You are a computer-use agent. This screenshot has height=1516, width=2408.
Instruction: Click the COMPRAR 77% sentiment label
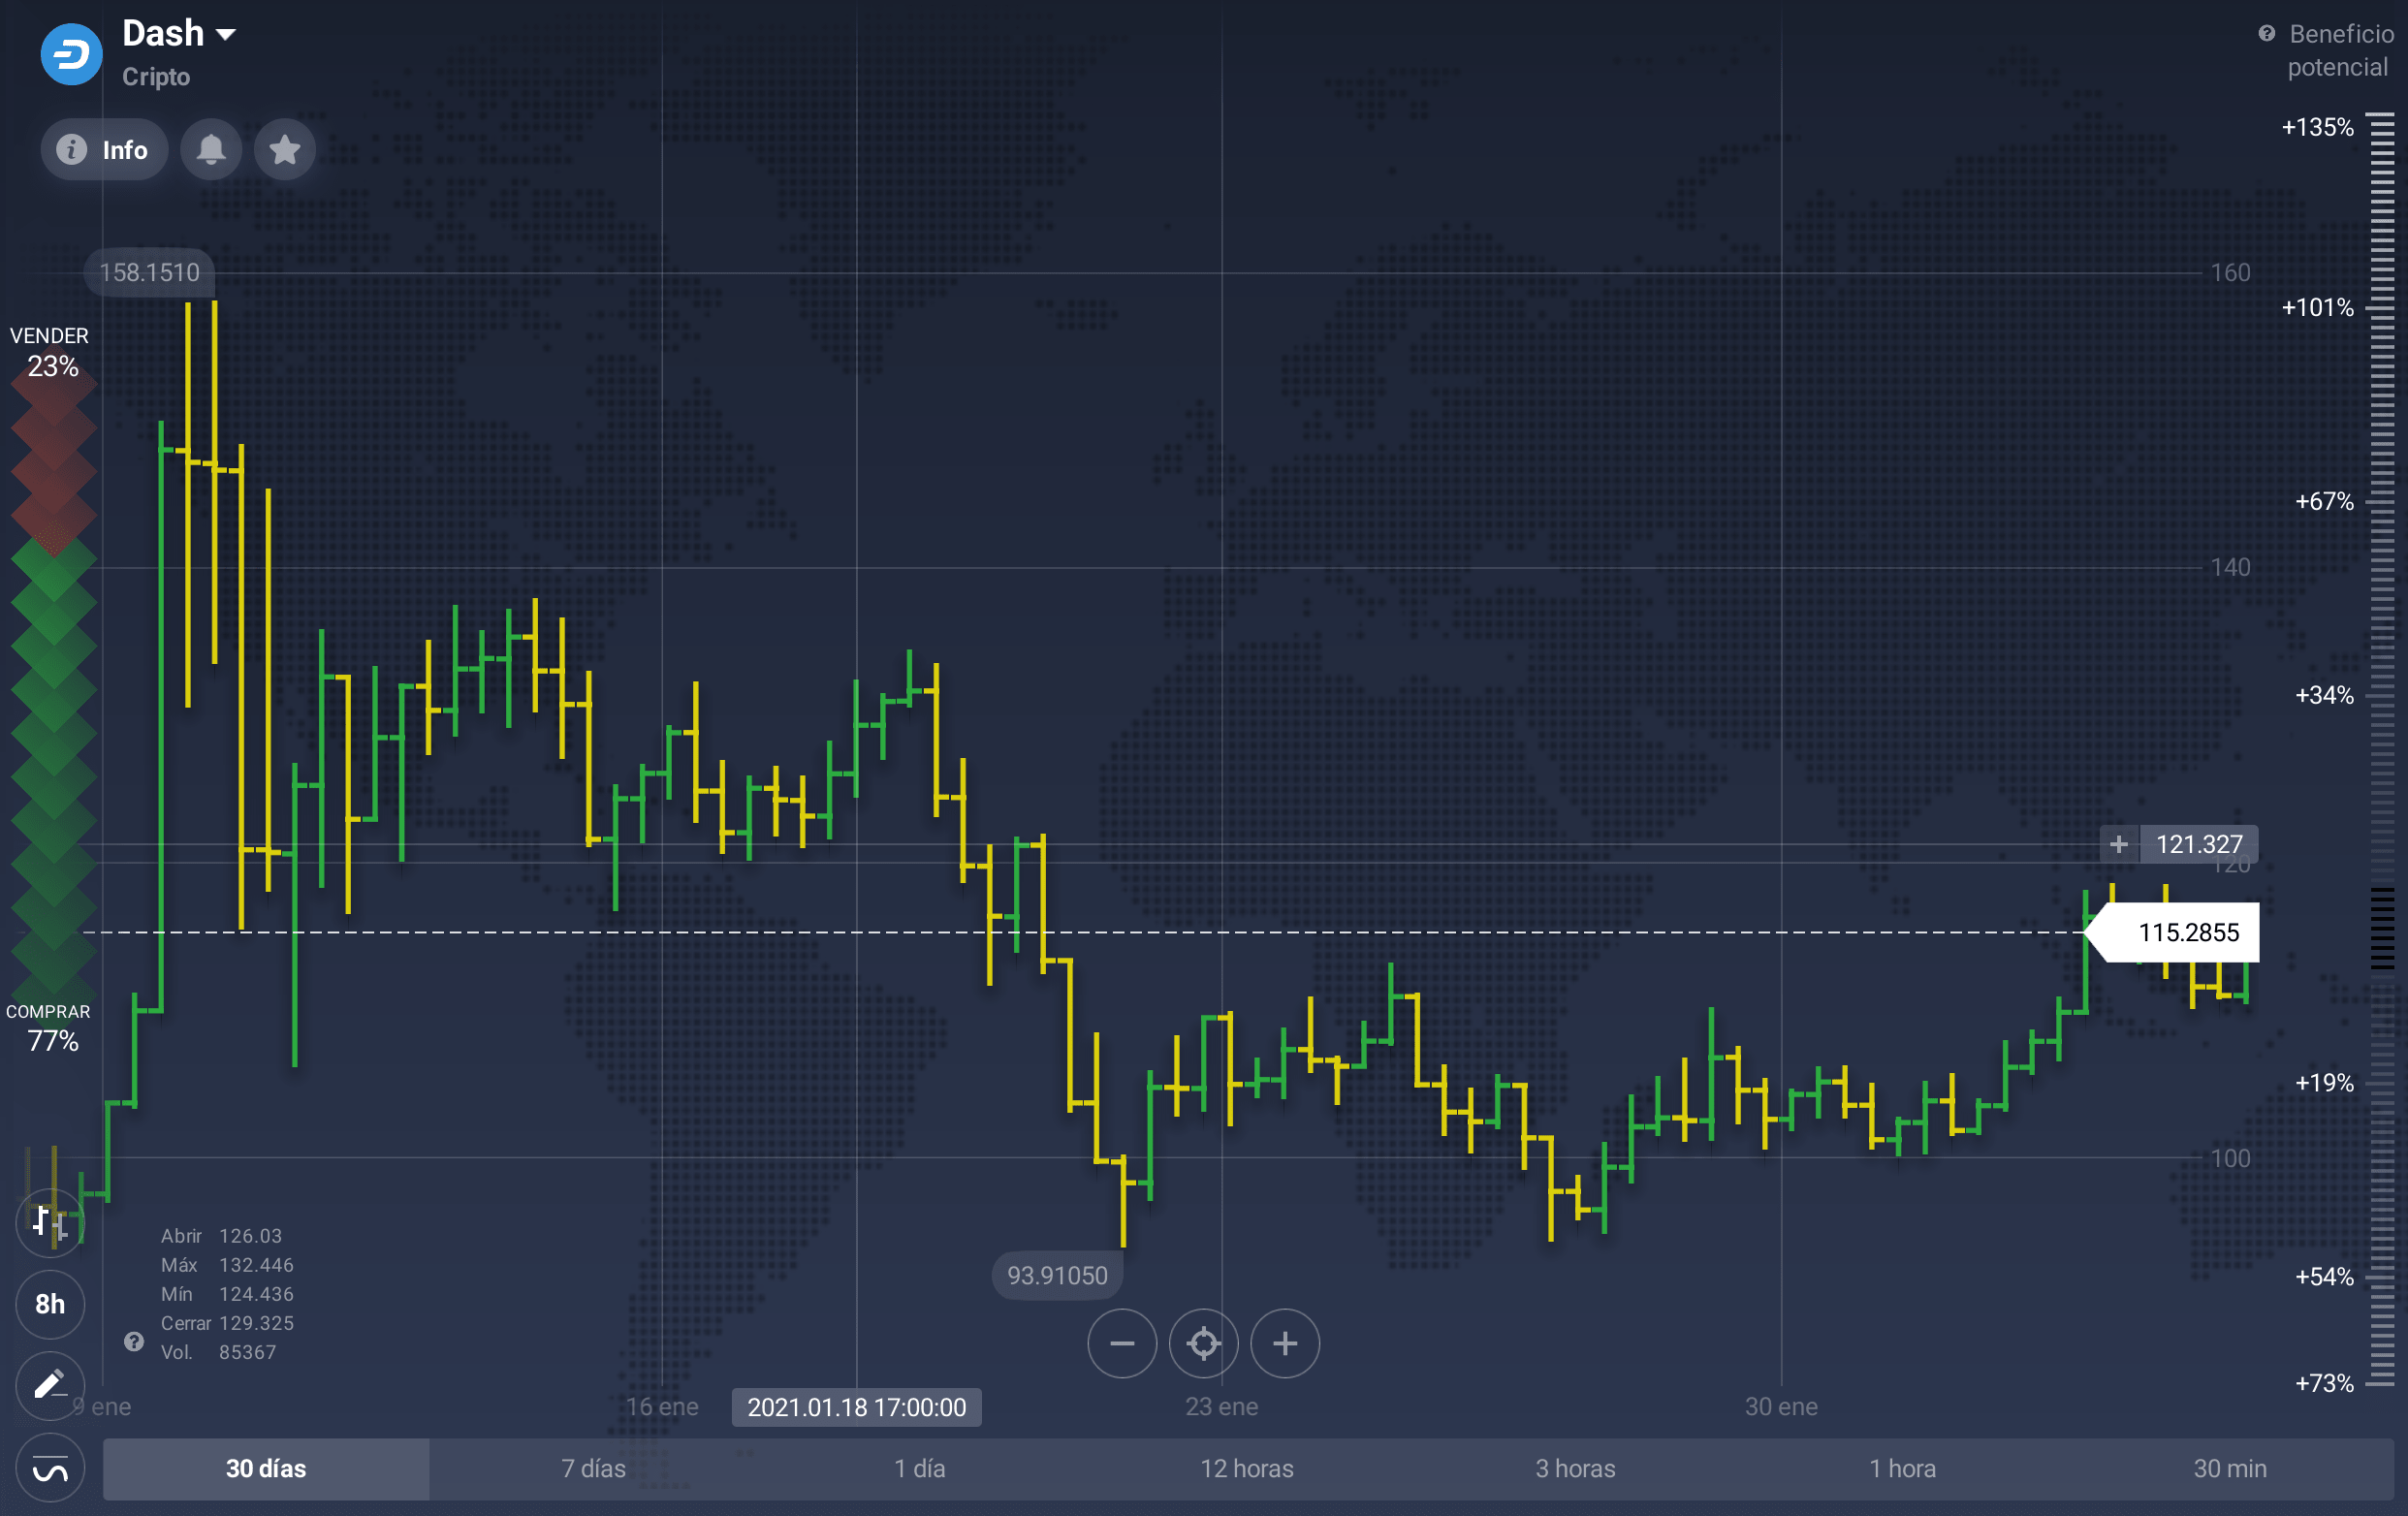point(49,1027)
